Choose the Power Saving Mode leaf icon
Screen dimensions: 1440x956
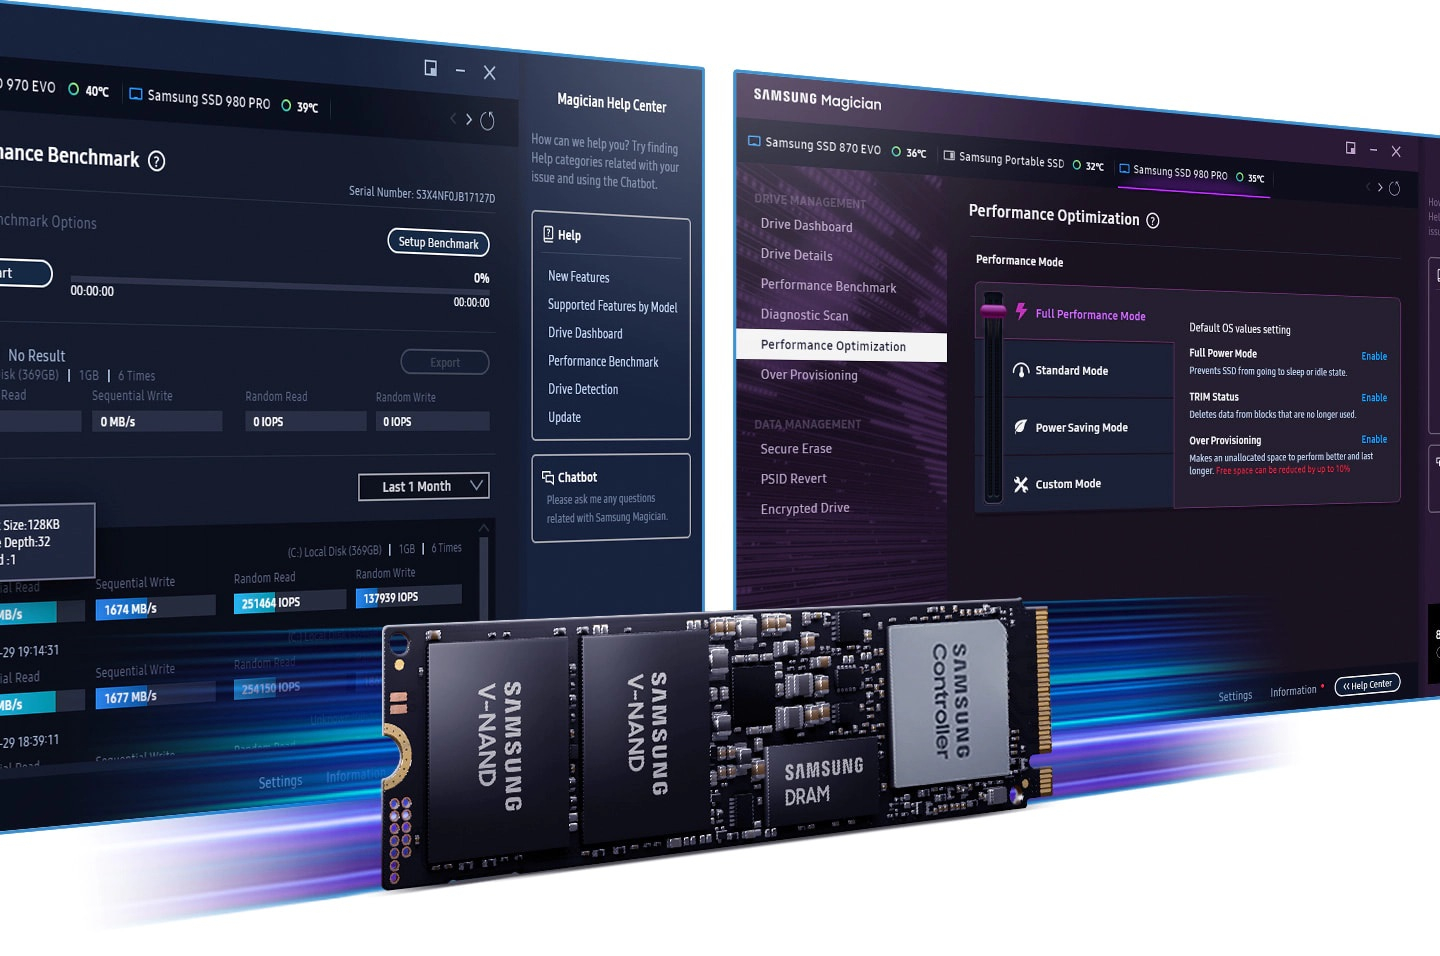(x=1020, y=427)
